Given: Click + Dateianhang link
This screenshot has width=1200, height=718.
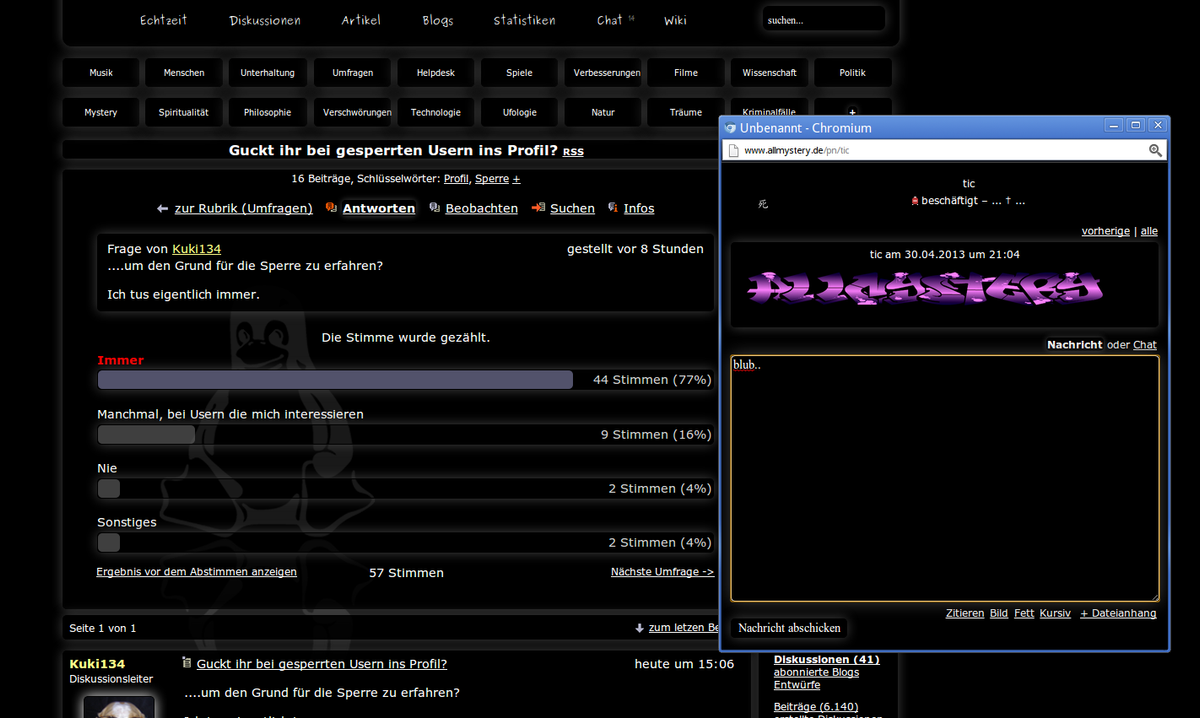Looking at the screenshot, I should tap(1118, 613).
